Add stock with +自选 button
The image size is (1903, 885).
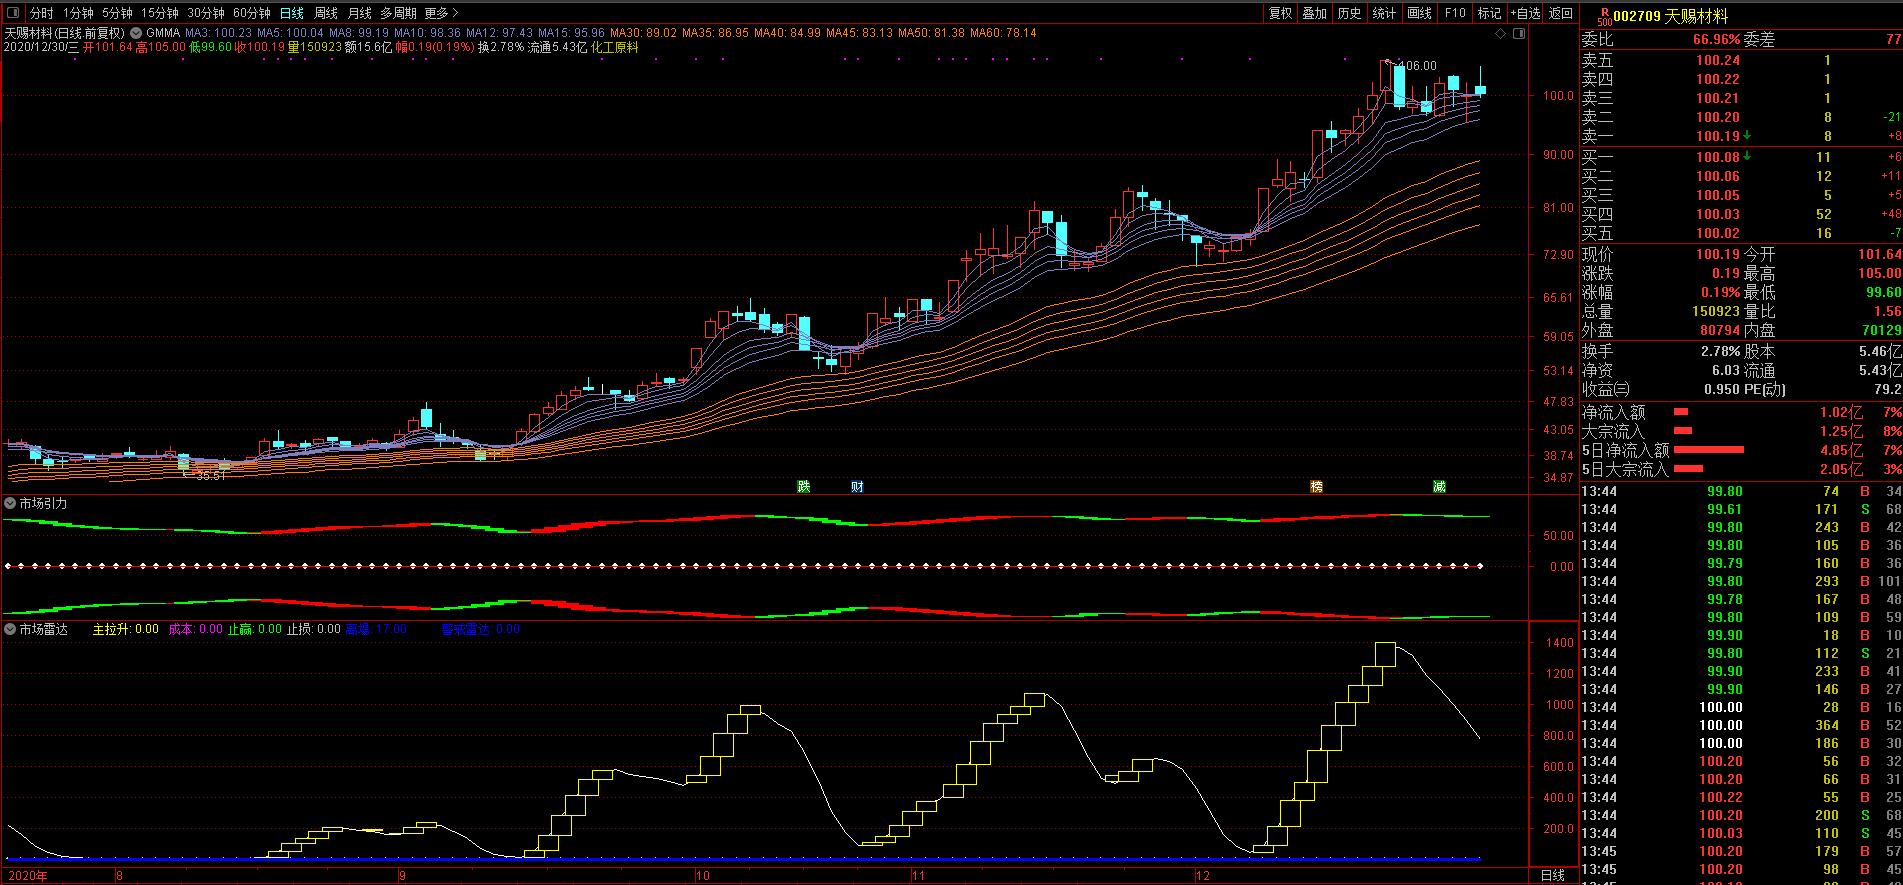[1525, 13]
